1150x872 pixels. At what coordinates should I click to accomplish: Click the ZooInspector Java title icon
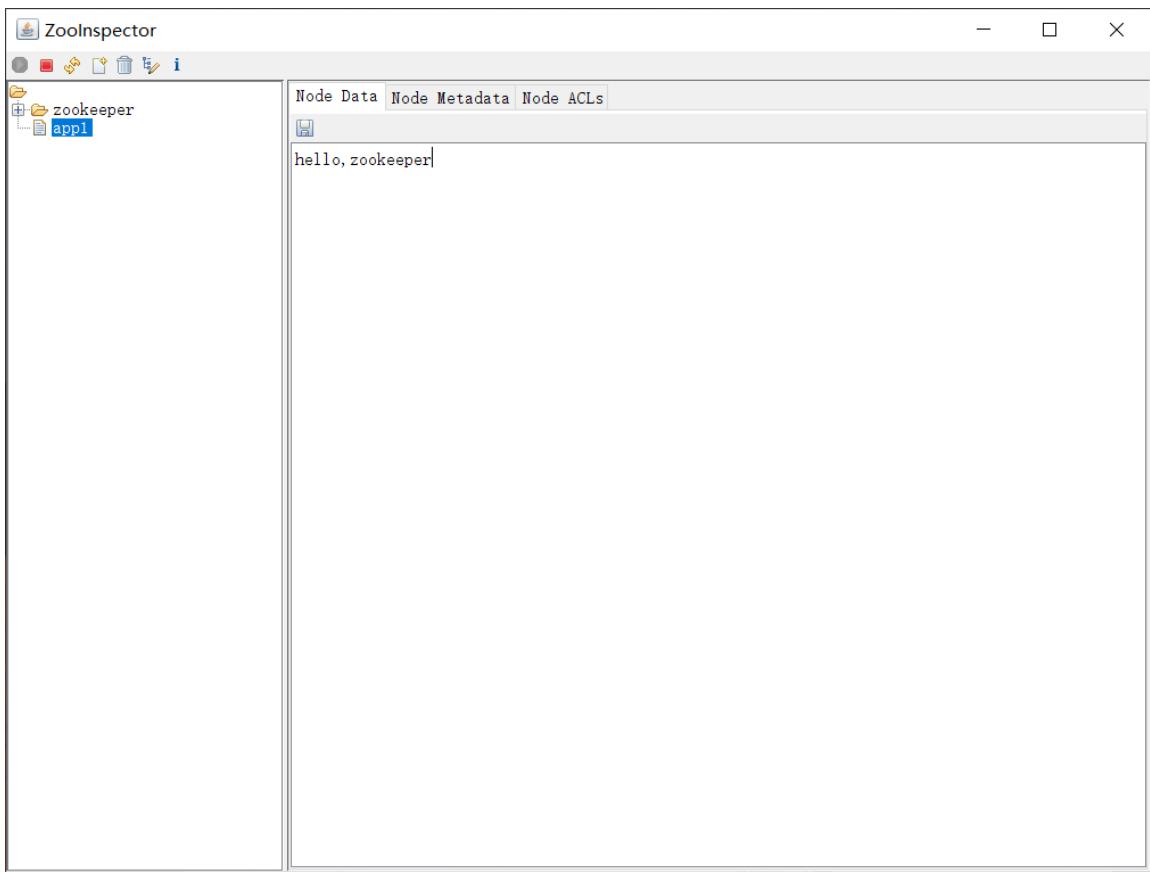point(27,29)
